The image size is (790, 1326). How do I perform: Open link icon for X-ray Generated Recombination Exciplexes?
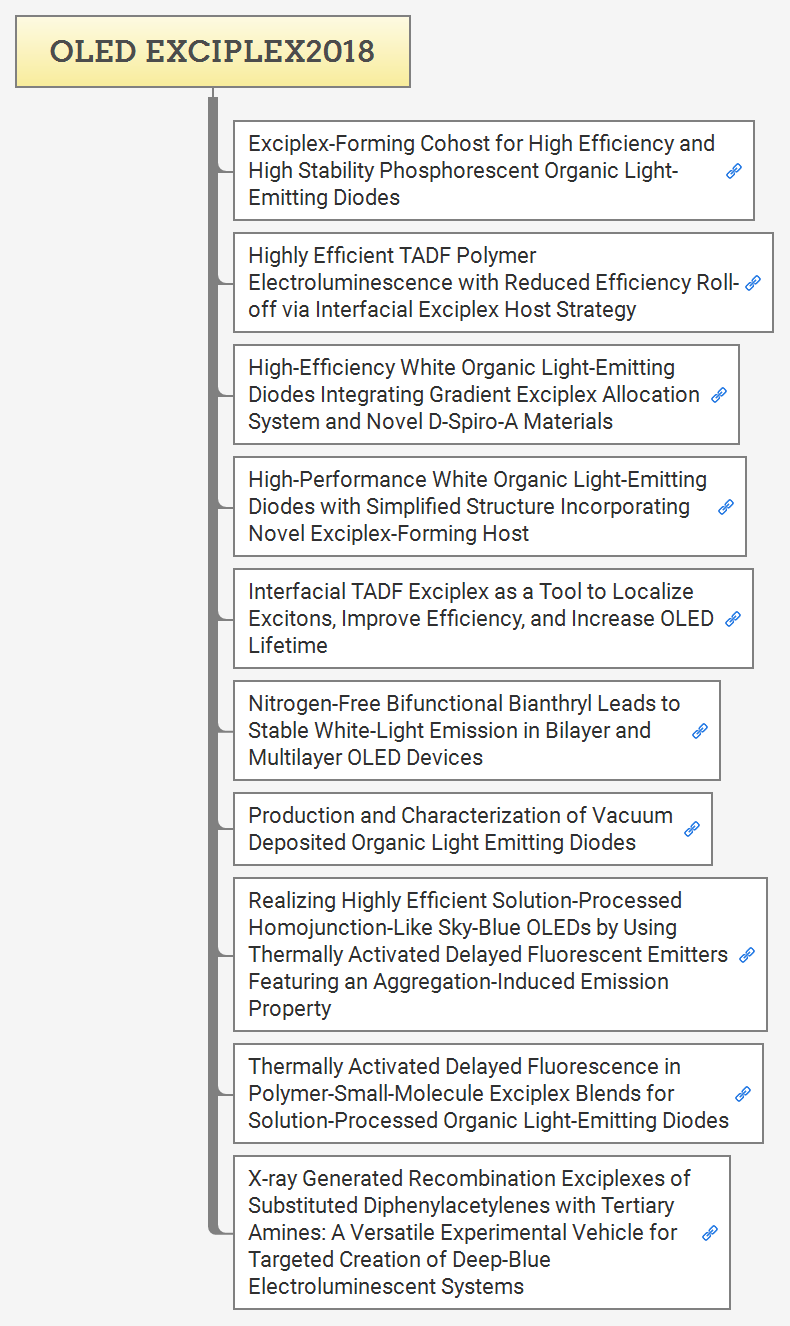[710, 1233]
